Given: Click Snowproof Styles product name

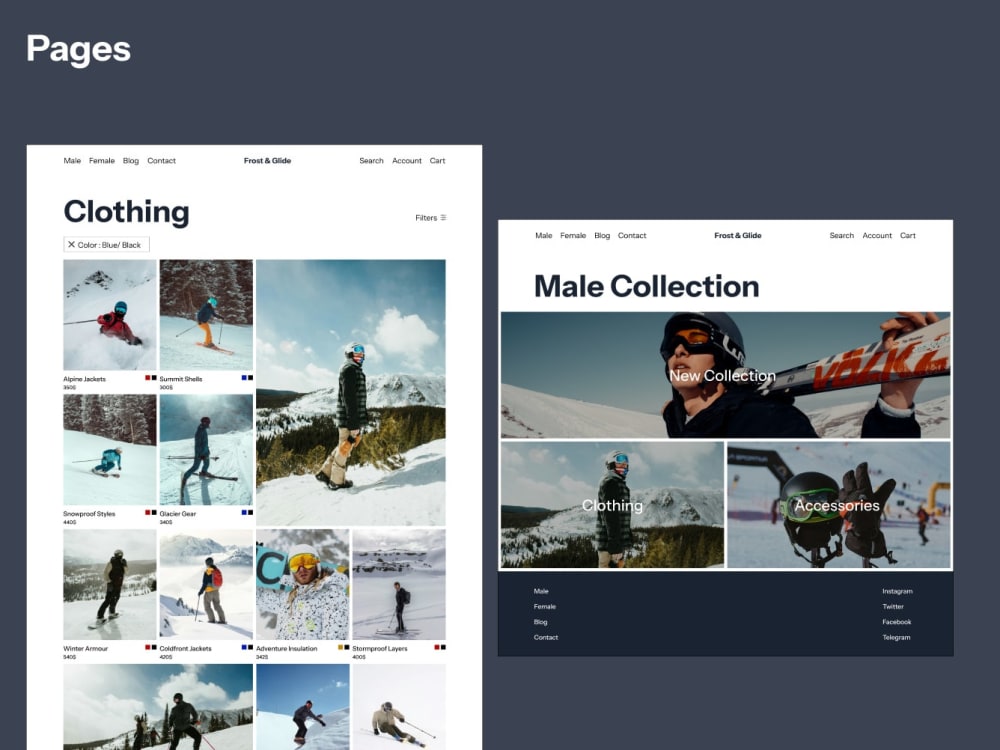Looking at the screenshot, I should (x=89, y=513).
